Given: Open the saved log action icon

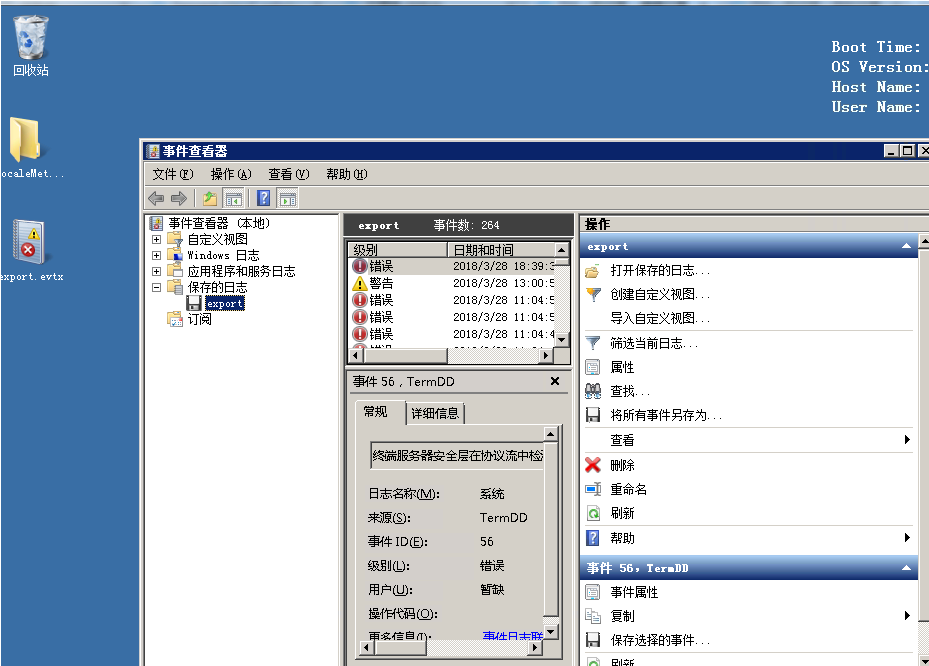Looking at the screenshot, I should tap(593, 271).
